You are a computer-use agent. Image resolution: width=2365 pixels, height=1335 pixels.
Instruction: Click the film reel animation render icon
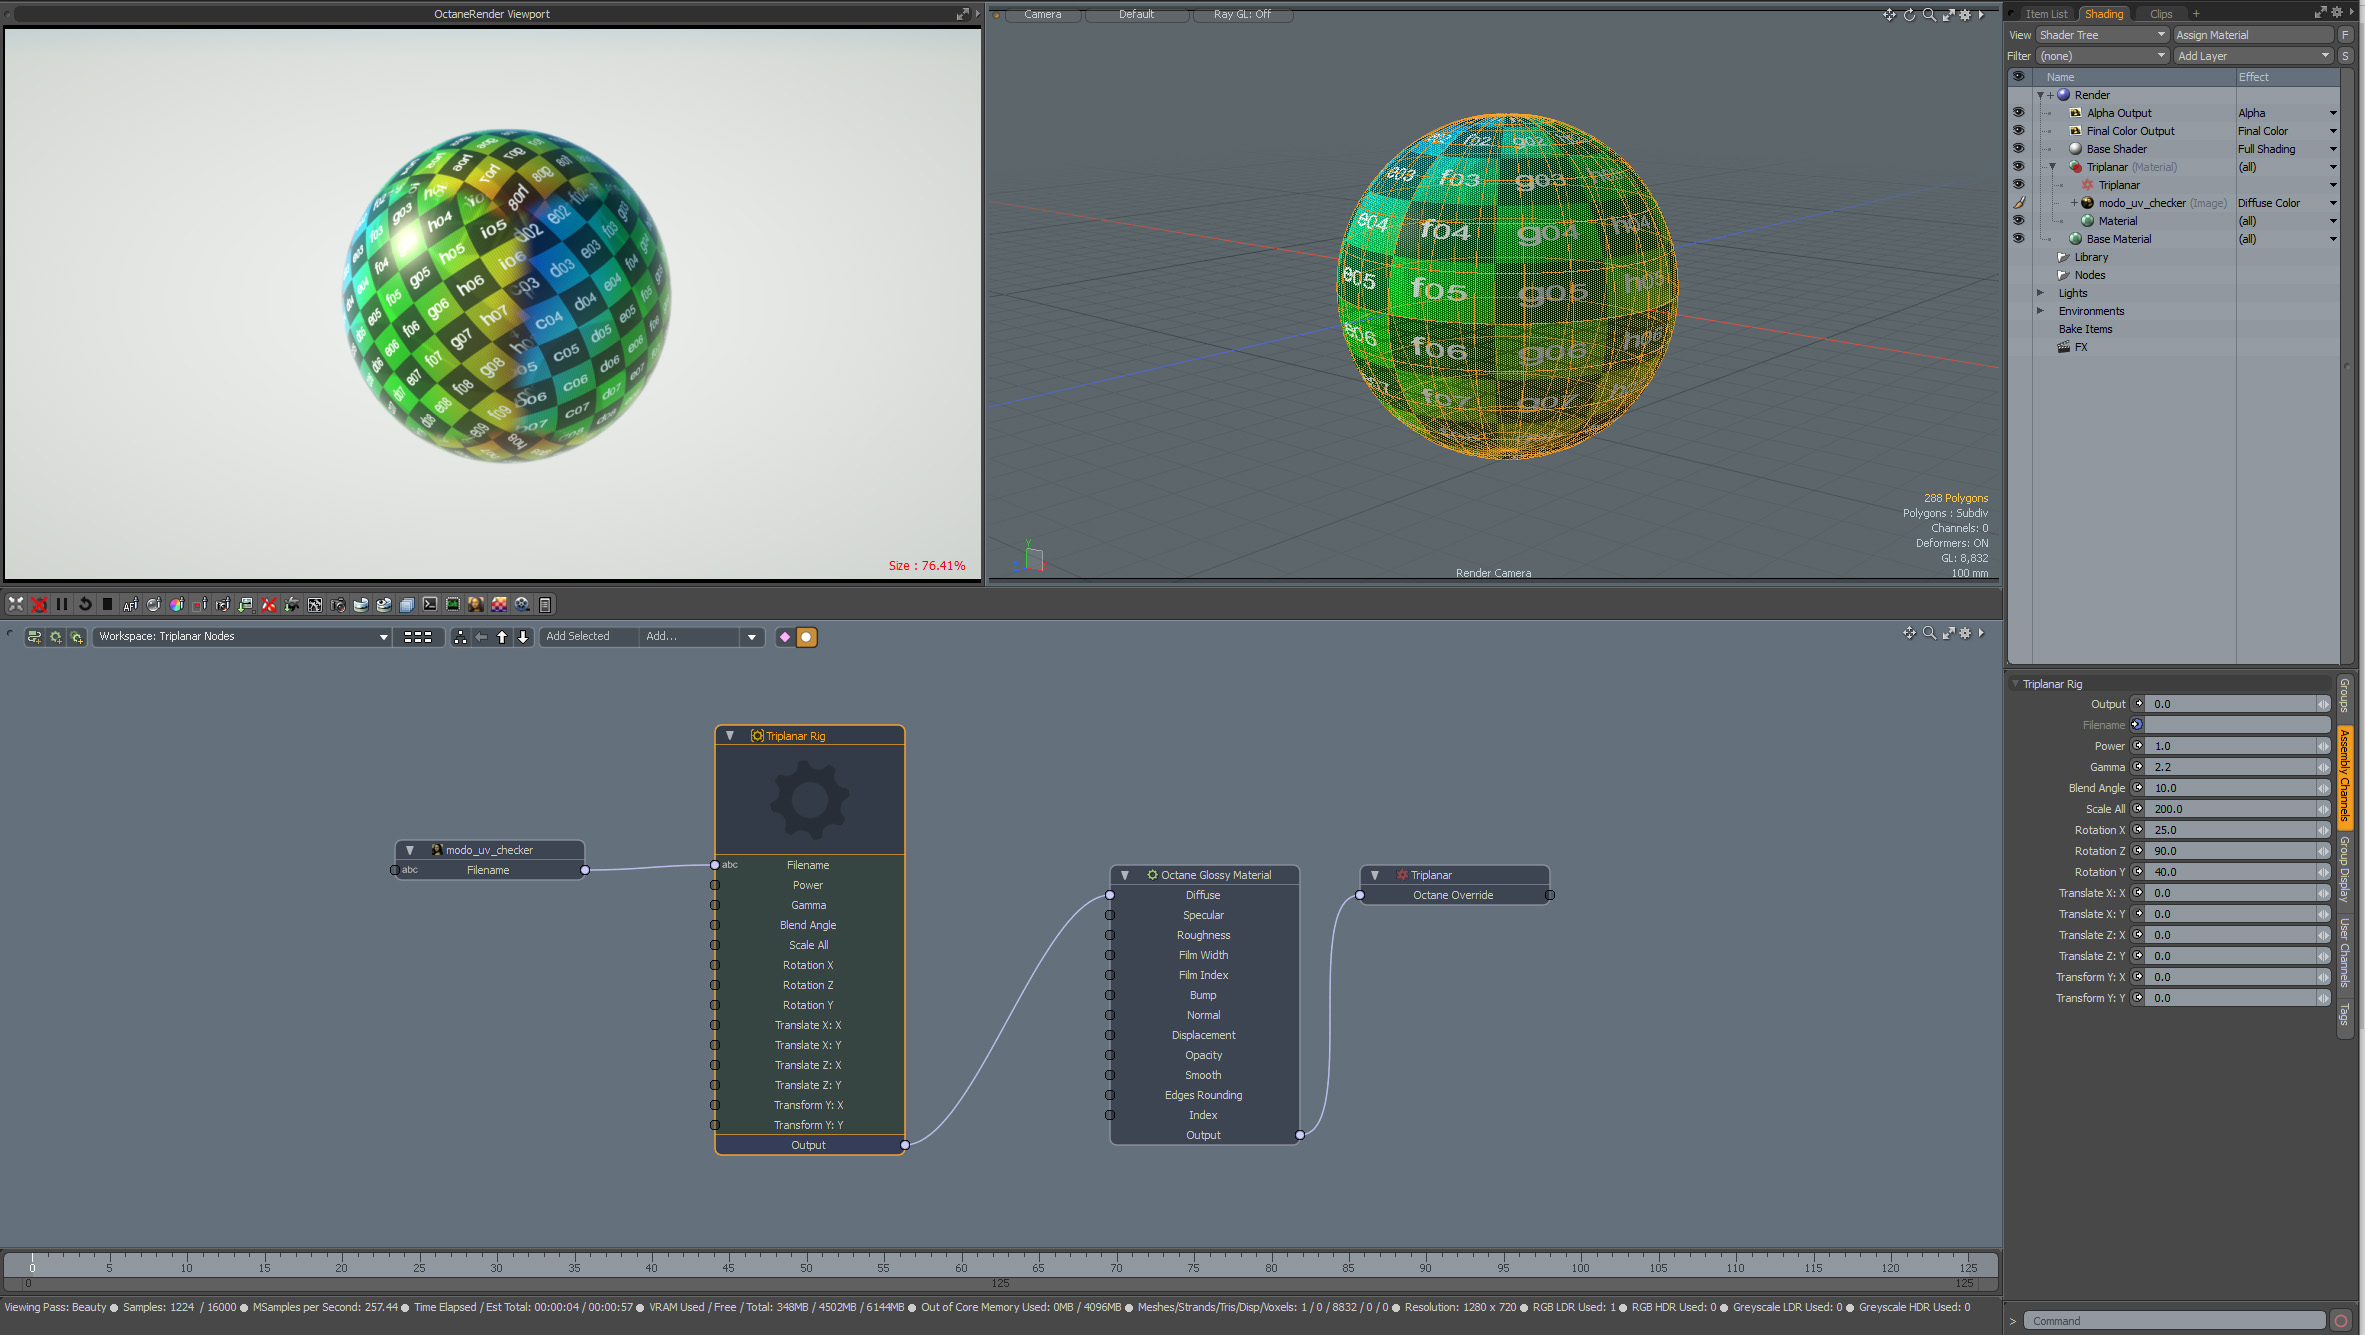tap(522, 604)
